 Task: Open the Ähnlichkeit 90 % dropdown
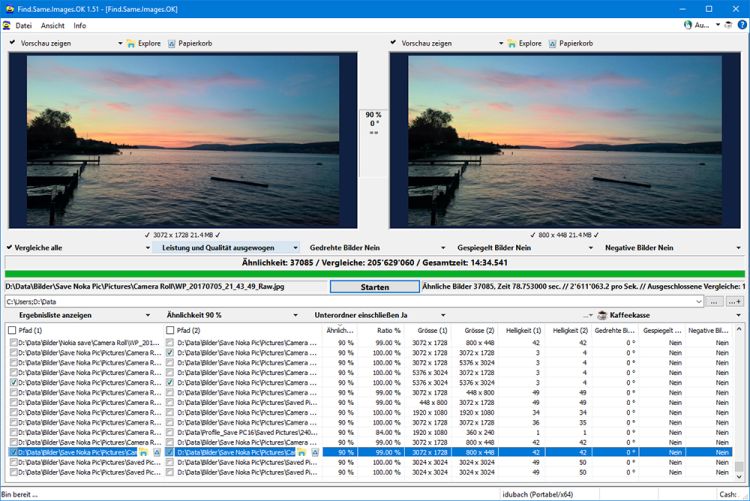point(232,315)
